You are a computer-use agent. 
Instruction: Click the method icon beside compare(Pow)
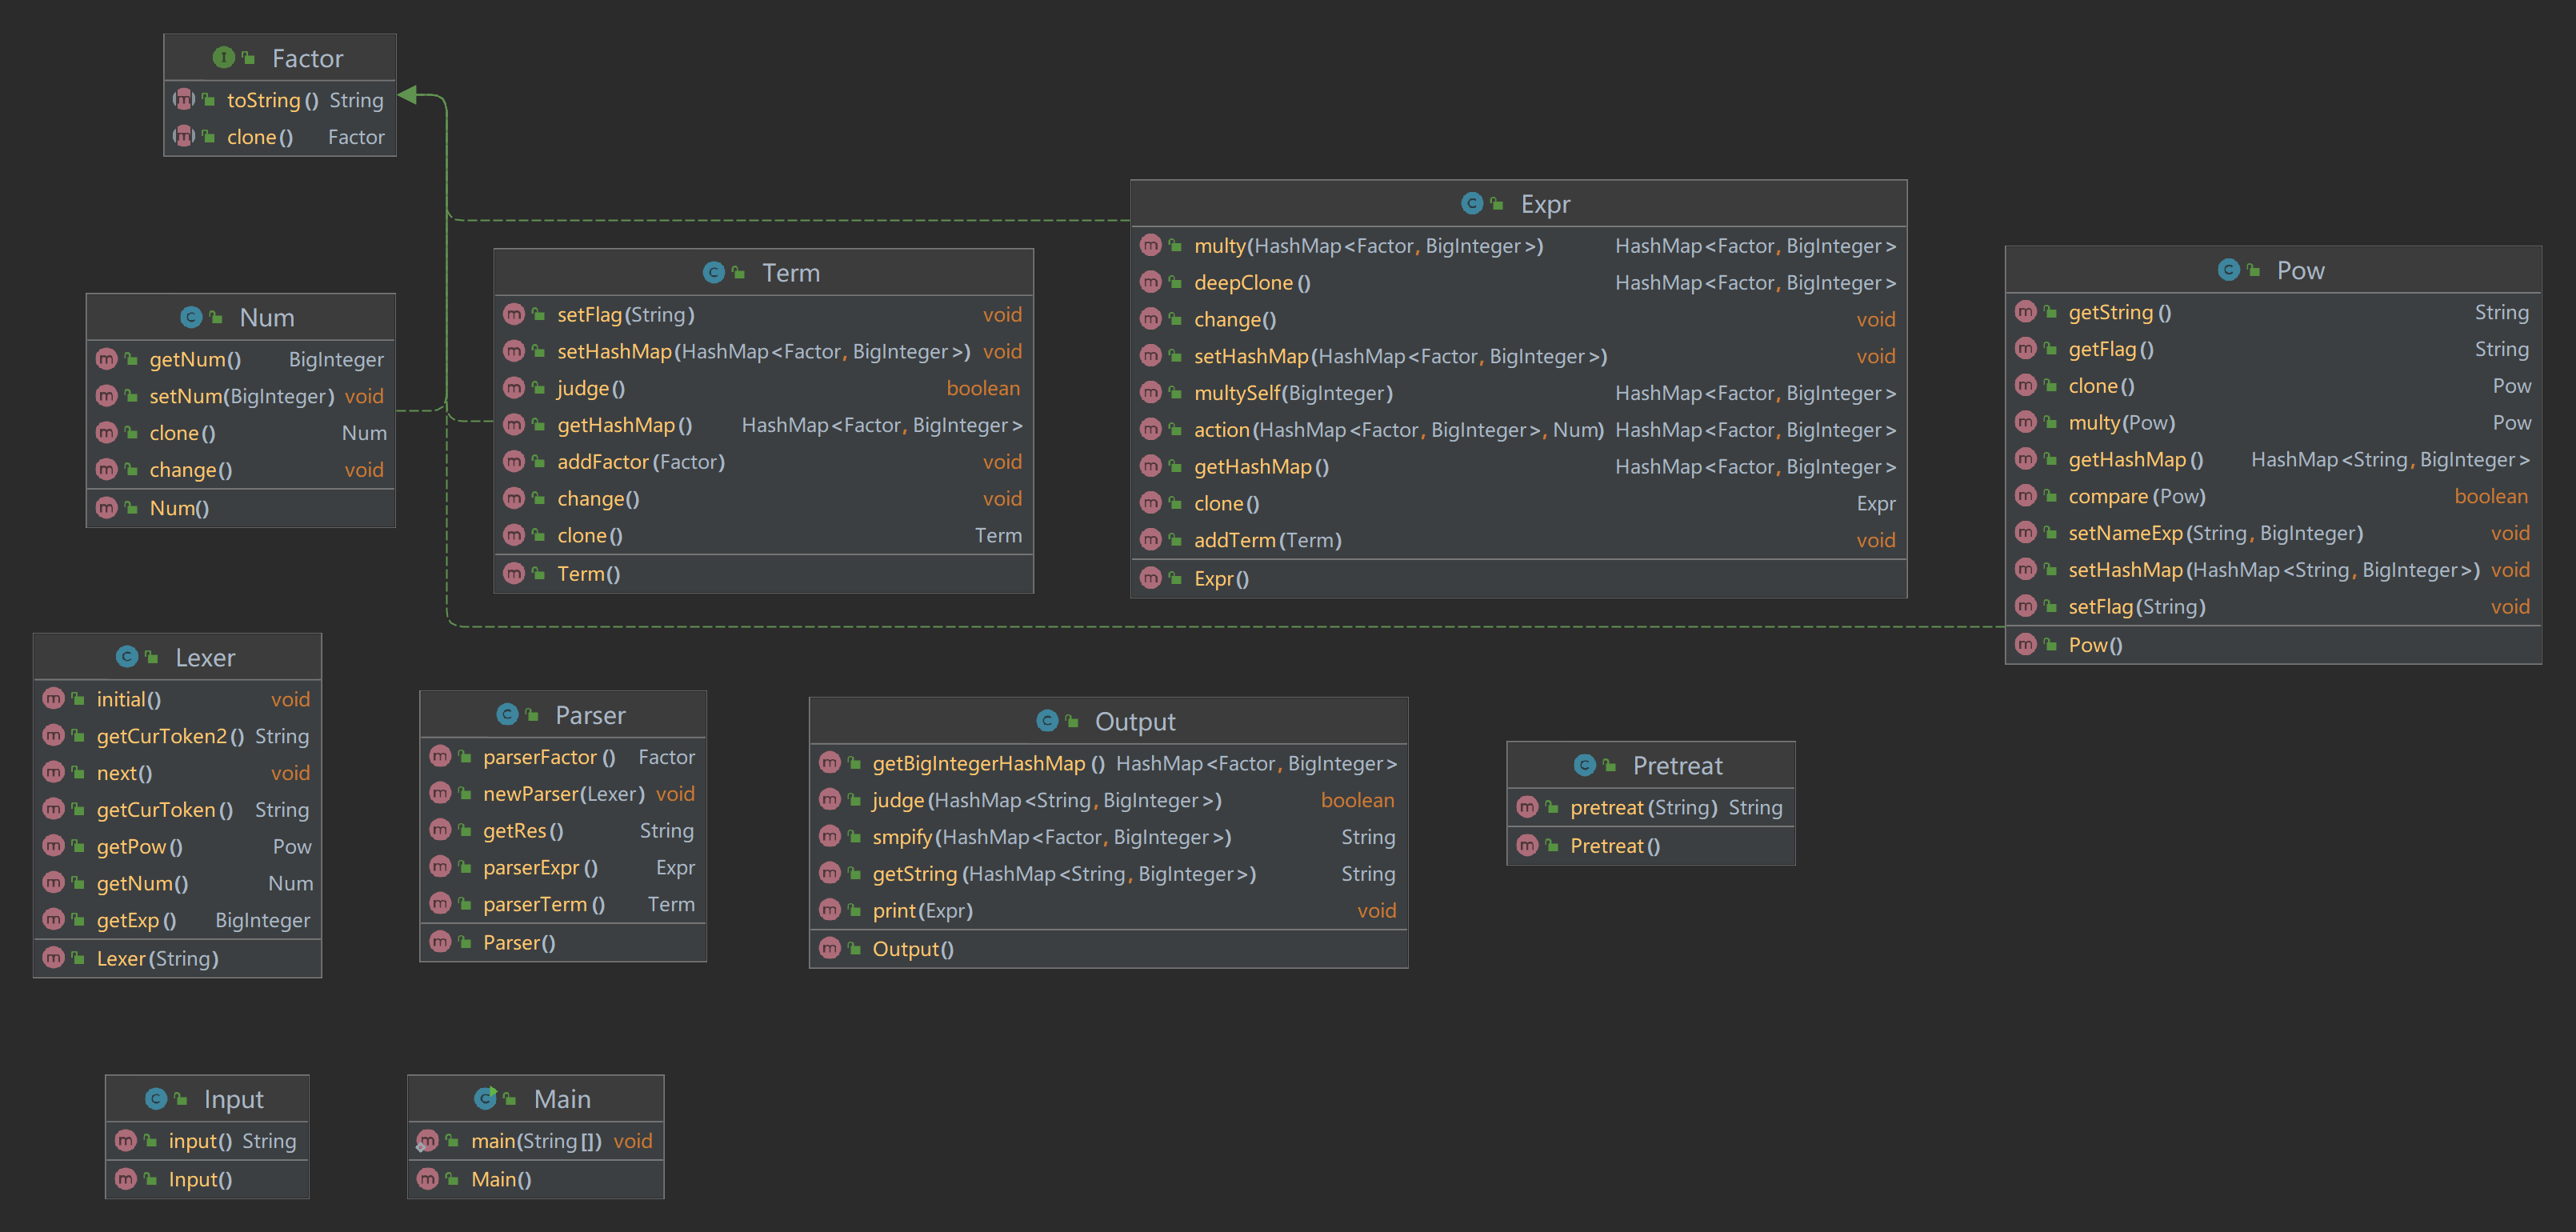(2026, 495)
